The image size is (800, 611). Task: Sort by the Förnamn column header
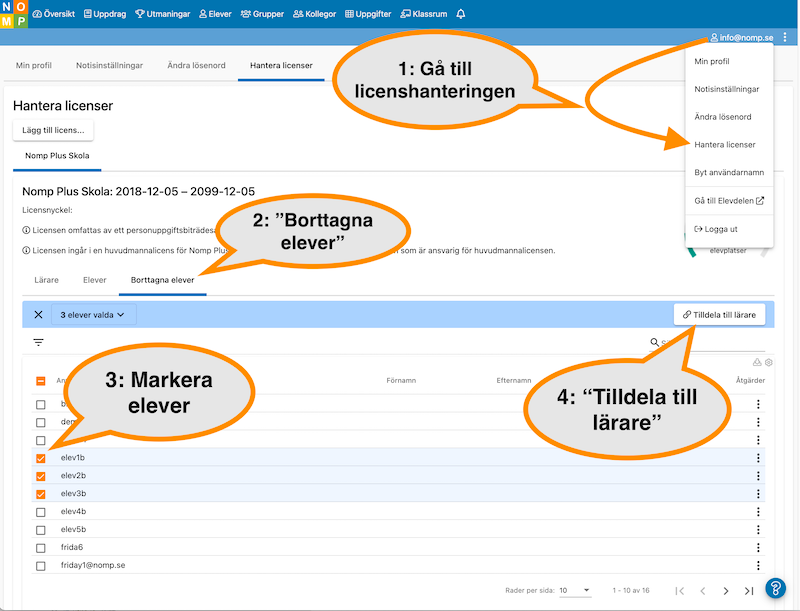tap(401, 380)
